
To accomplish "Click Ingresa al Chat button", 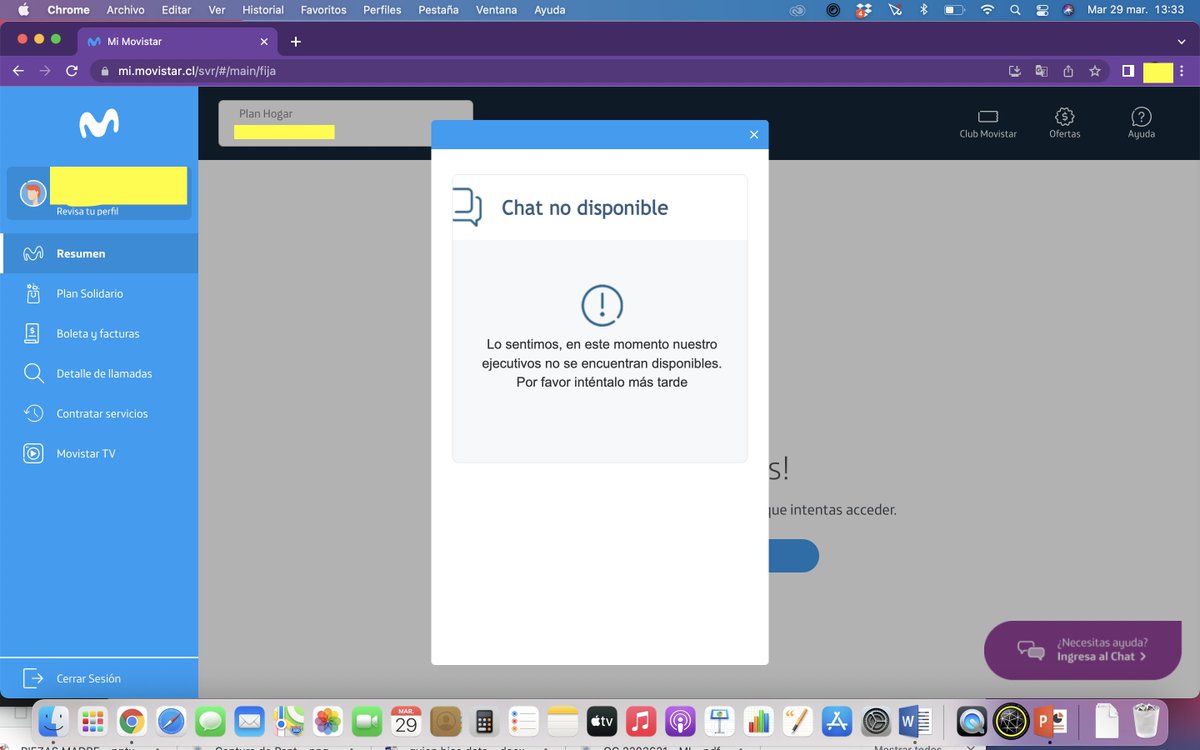I will tap(1083, 650).
